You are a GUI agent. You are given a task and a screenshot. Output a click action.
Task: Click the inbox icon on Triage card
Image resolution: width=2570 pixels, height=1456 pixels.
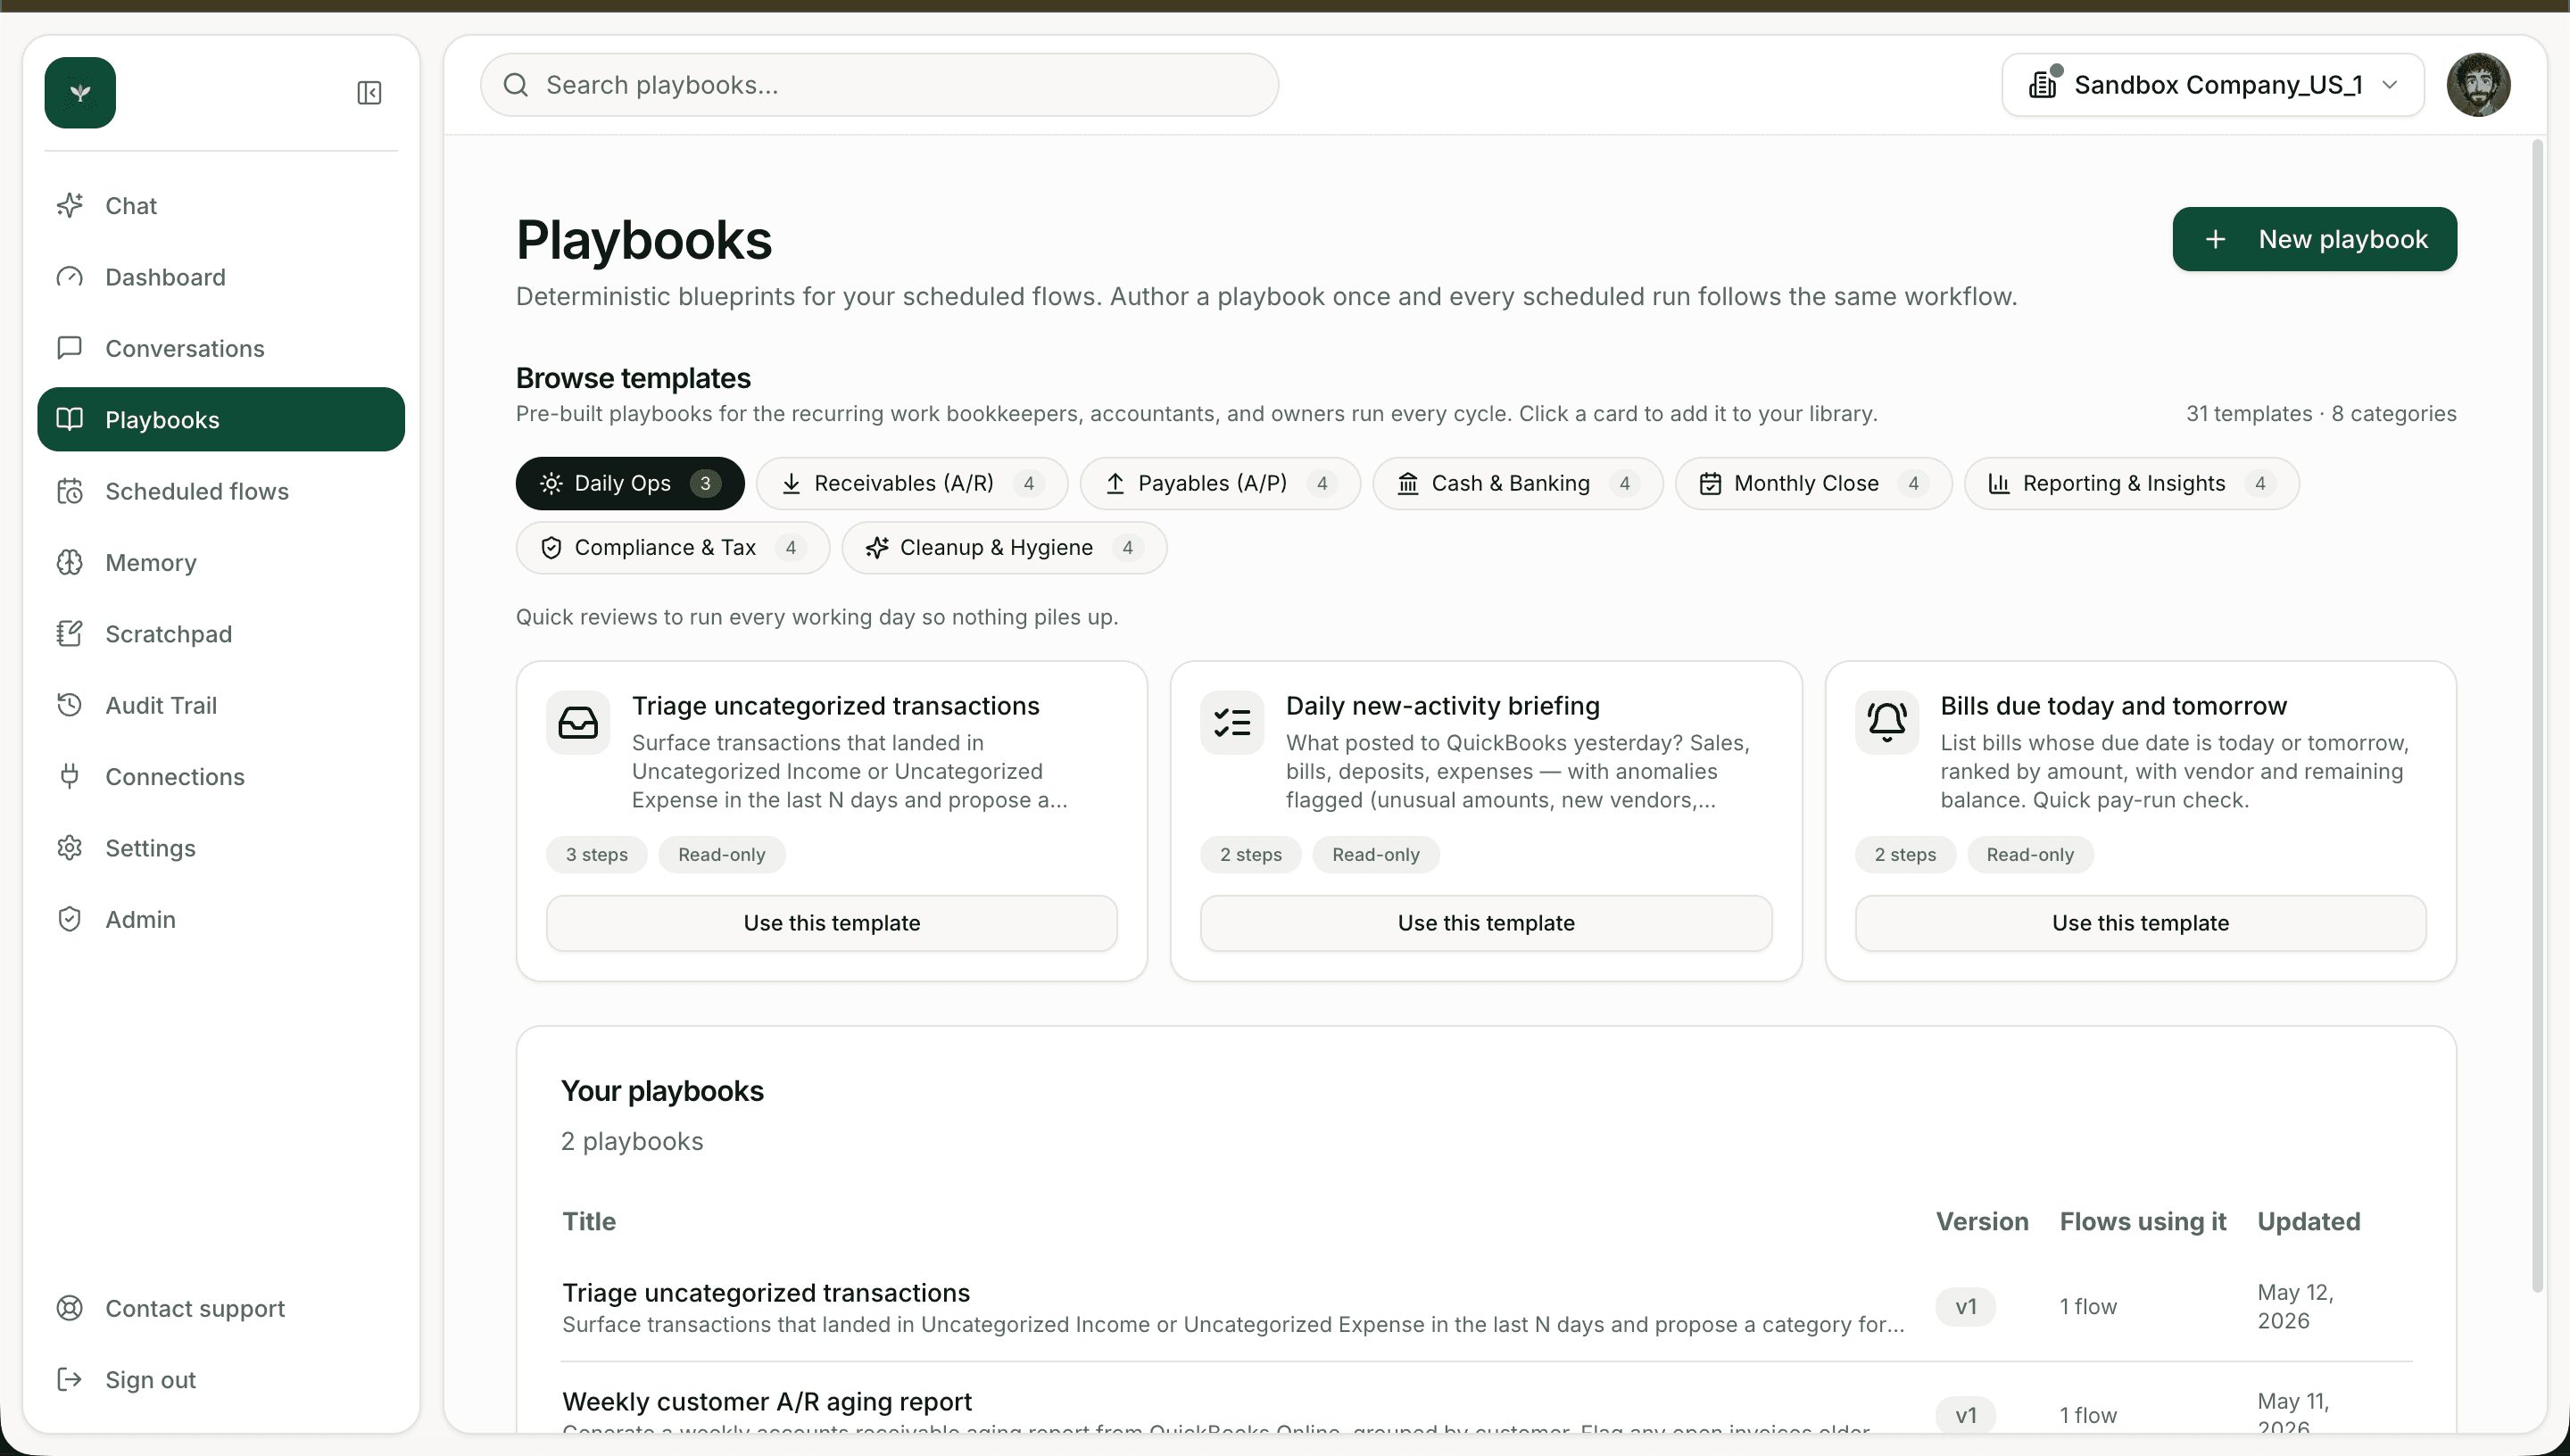[578, 722]
